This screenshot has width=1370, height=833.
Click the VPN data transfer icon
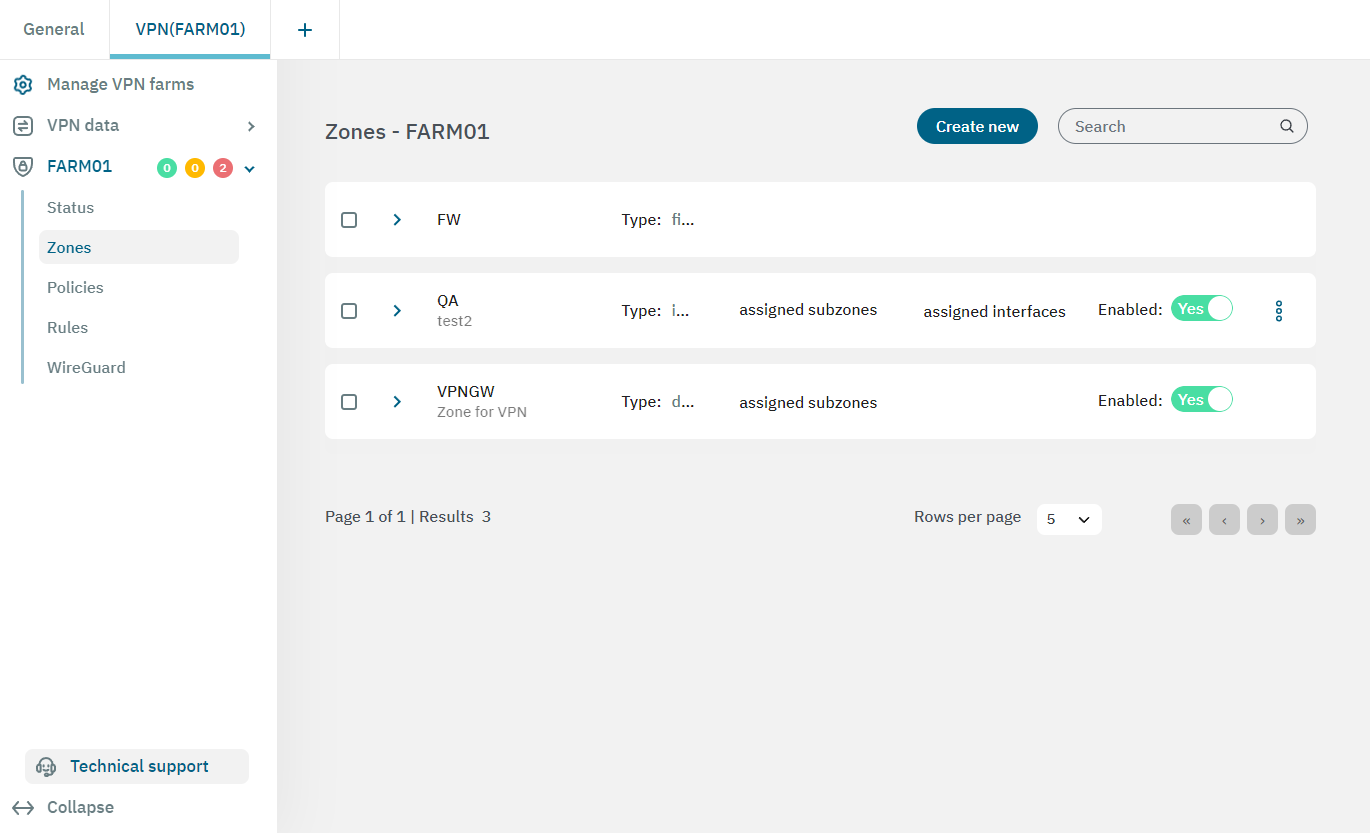(23, 126)
